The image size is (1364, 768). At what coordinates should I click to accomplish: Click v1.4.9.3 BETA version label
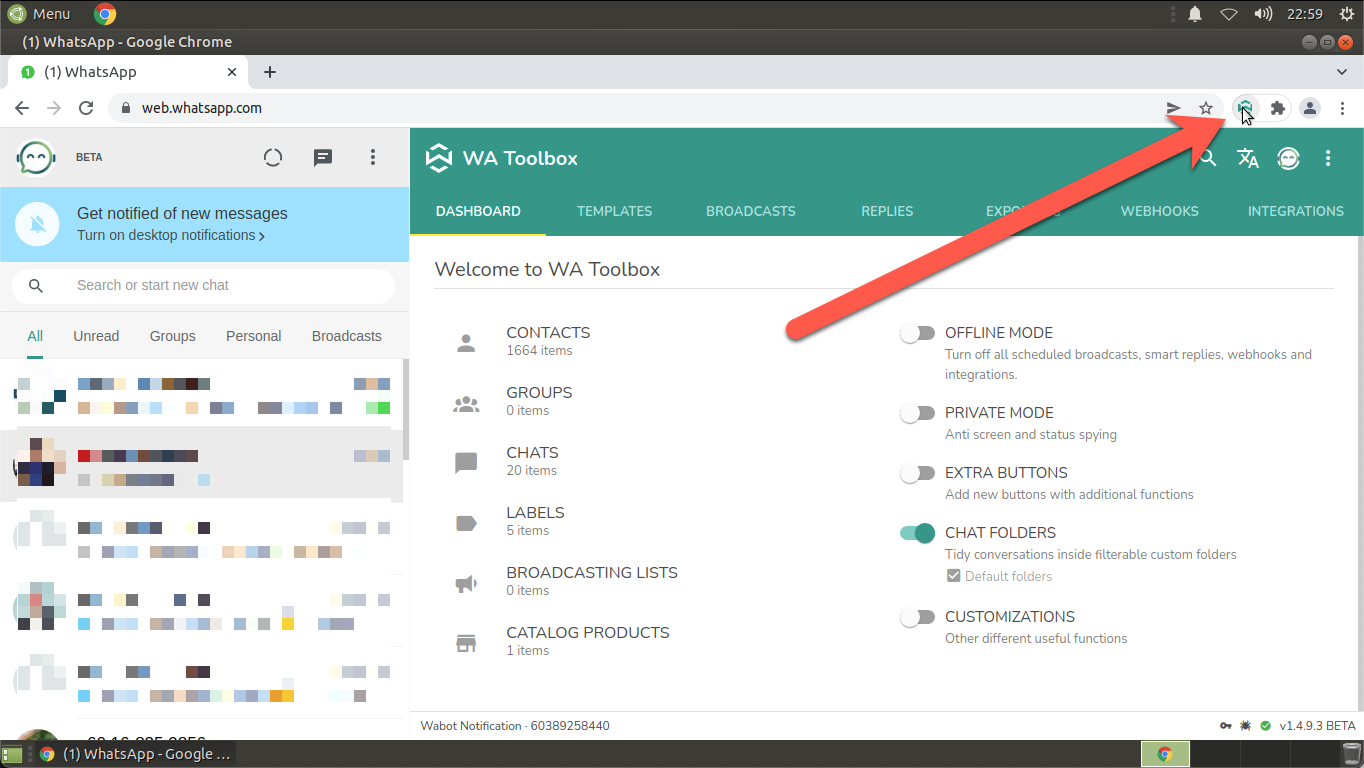(1317, 726)
